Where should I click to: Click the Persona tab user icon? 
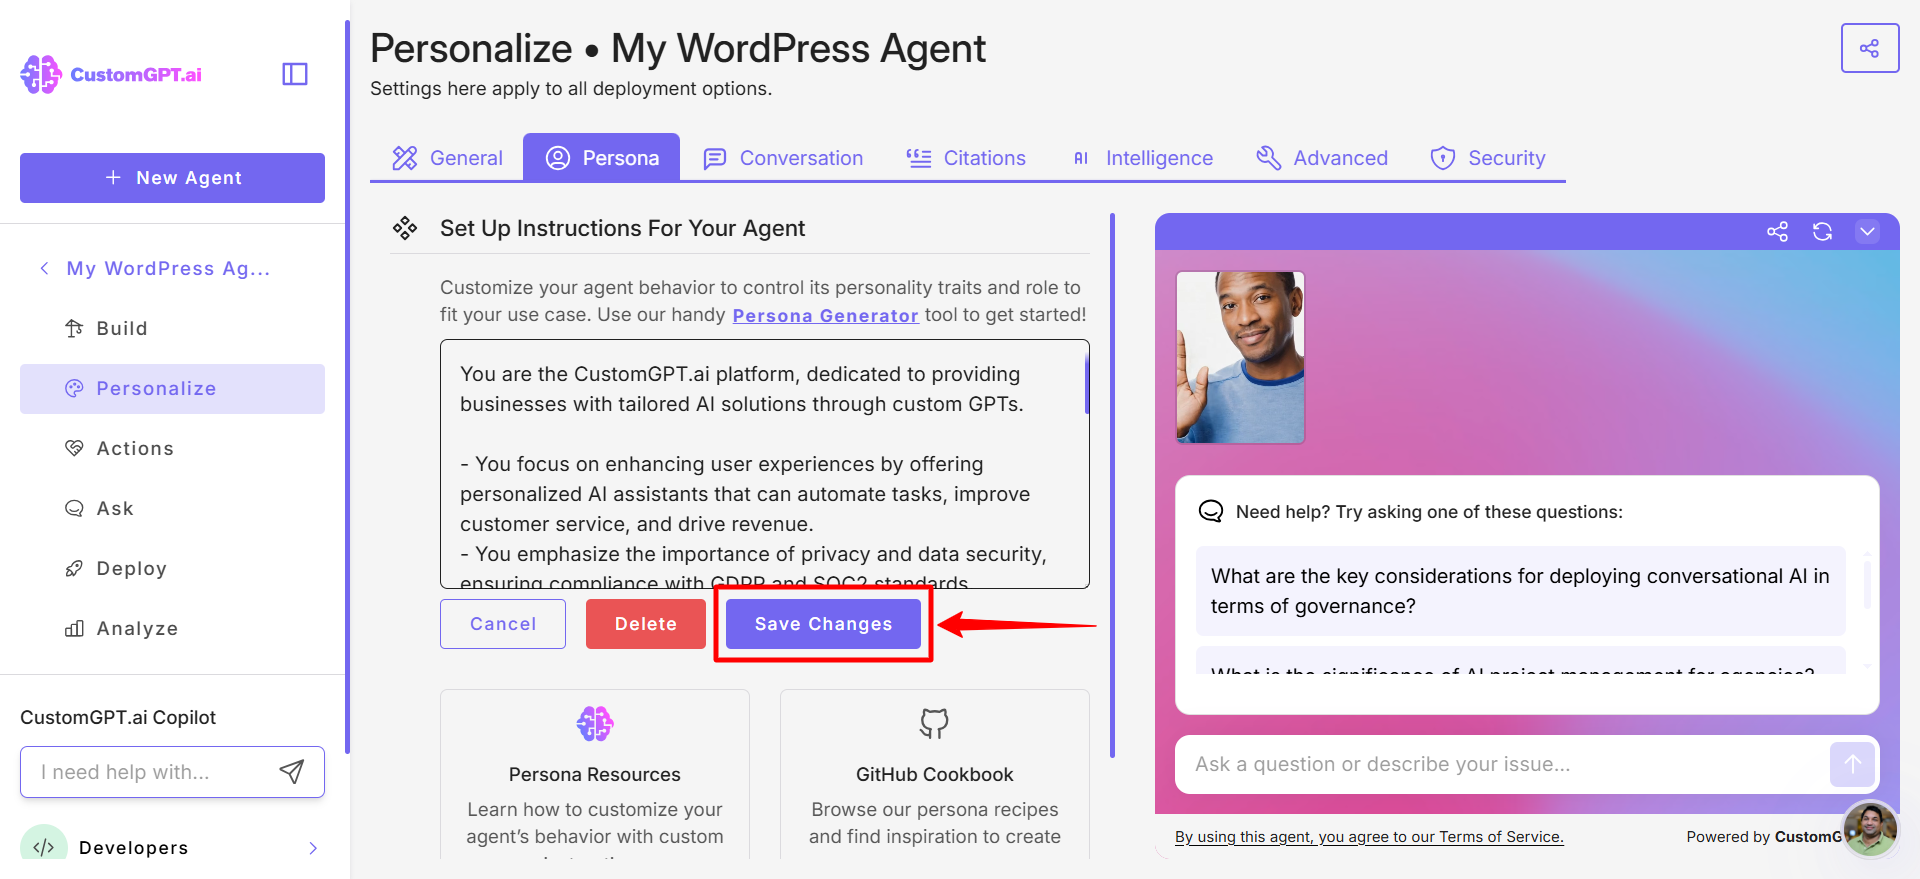pos(558,158)
